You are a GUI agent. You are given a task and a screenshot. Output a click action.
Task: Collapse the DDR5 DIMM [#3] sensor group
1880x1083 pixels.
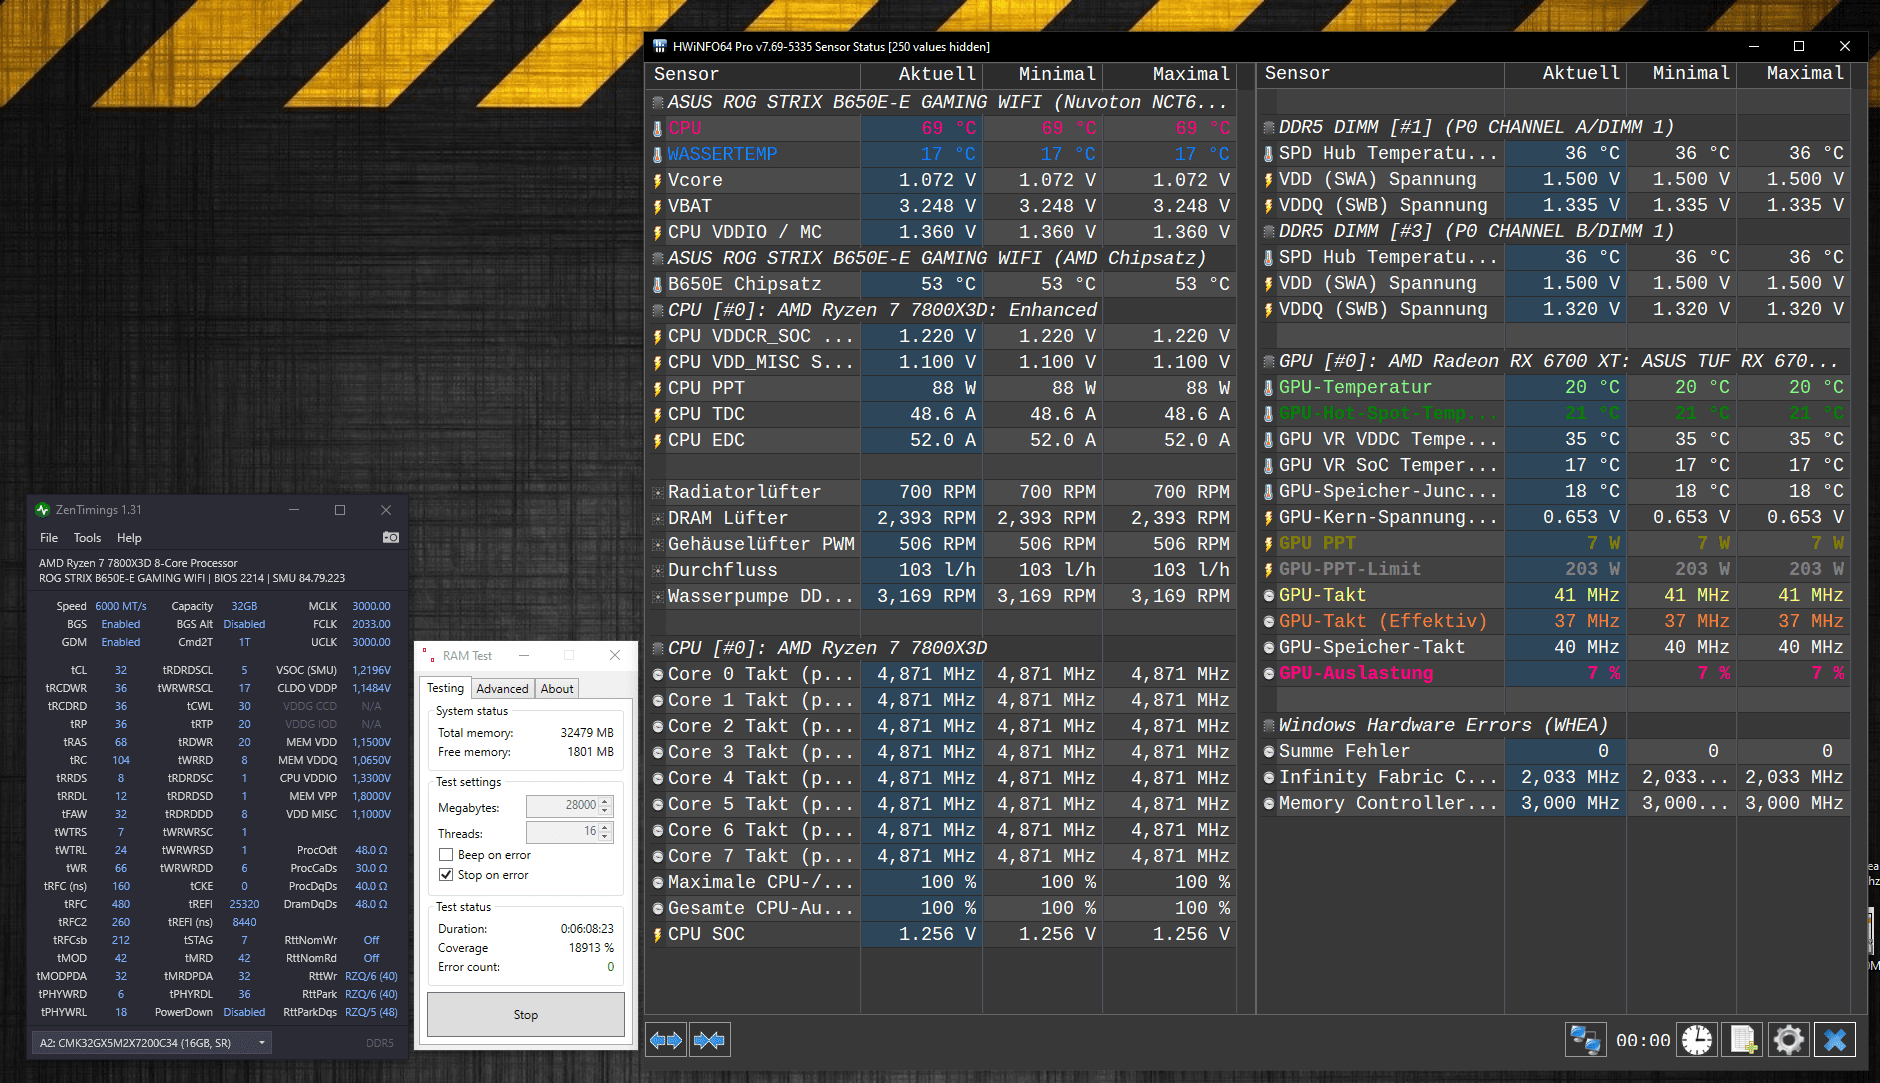point(1269,232)
